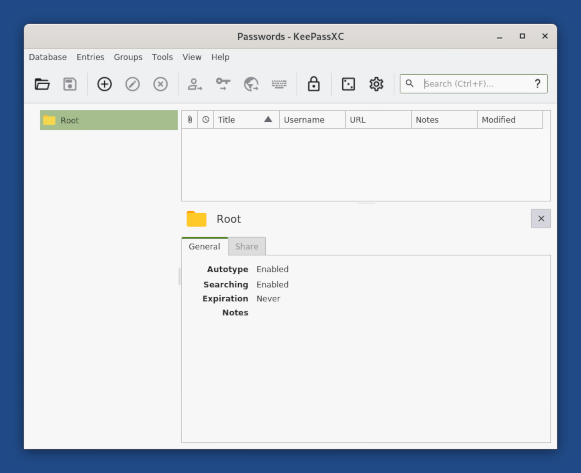Click the Auto-Type keyboard icon
The height and width of the screenshot is (473, 581).
click(x=279, y=84)
